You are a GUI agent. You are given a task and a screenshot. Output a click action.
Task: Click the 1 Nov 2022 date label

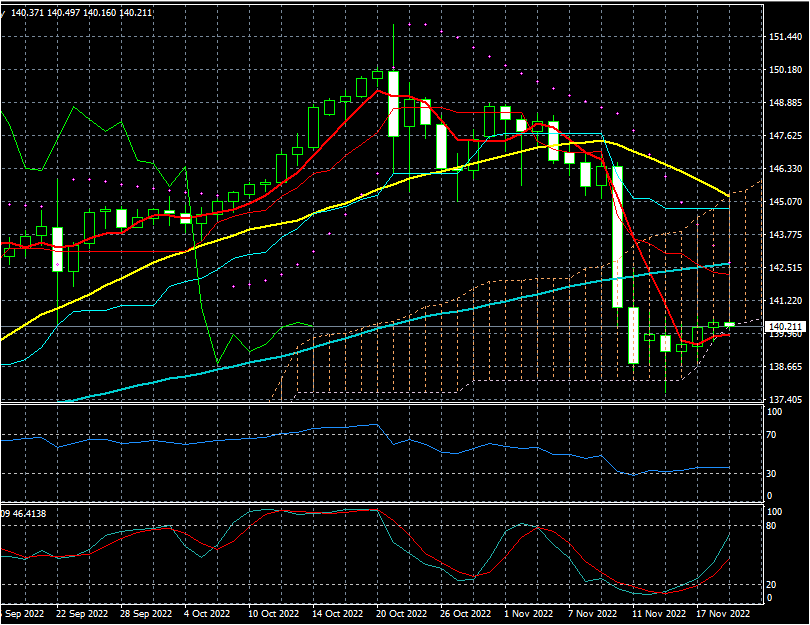528,614
